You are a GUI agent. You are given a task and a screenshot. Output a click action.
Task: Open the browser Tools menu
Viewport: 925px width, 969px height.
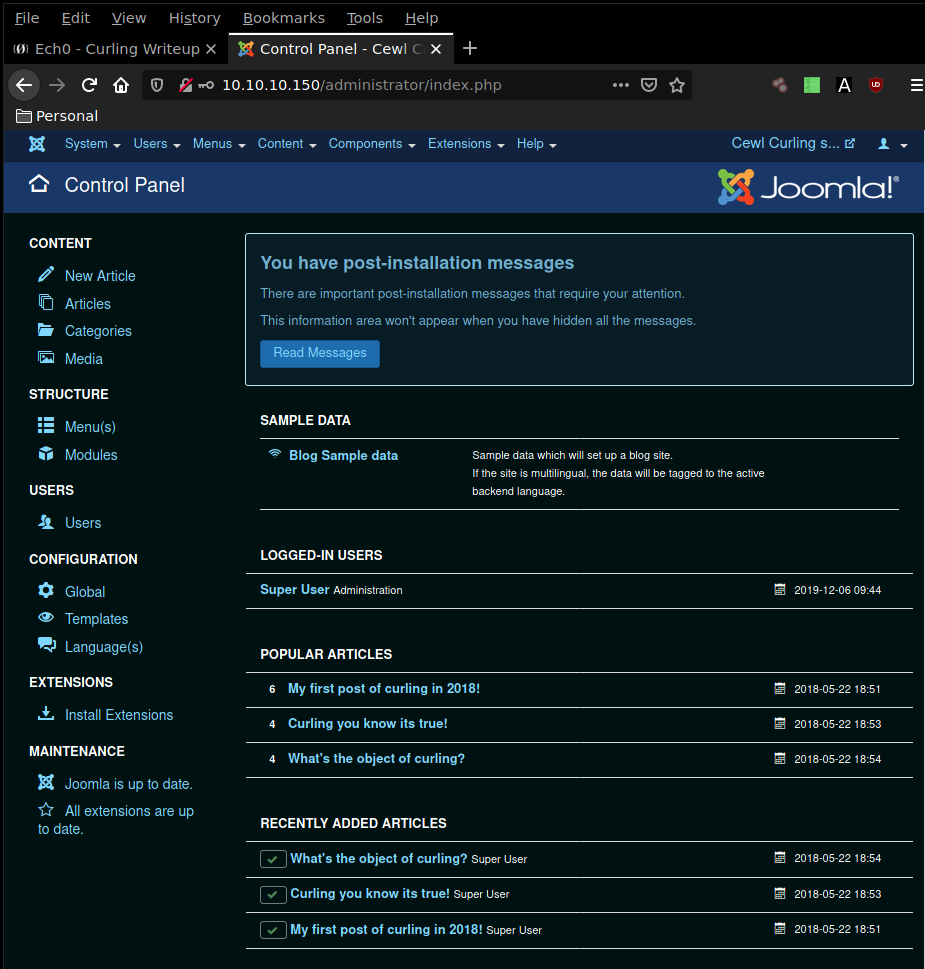pos(365,18)
